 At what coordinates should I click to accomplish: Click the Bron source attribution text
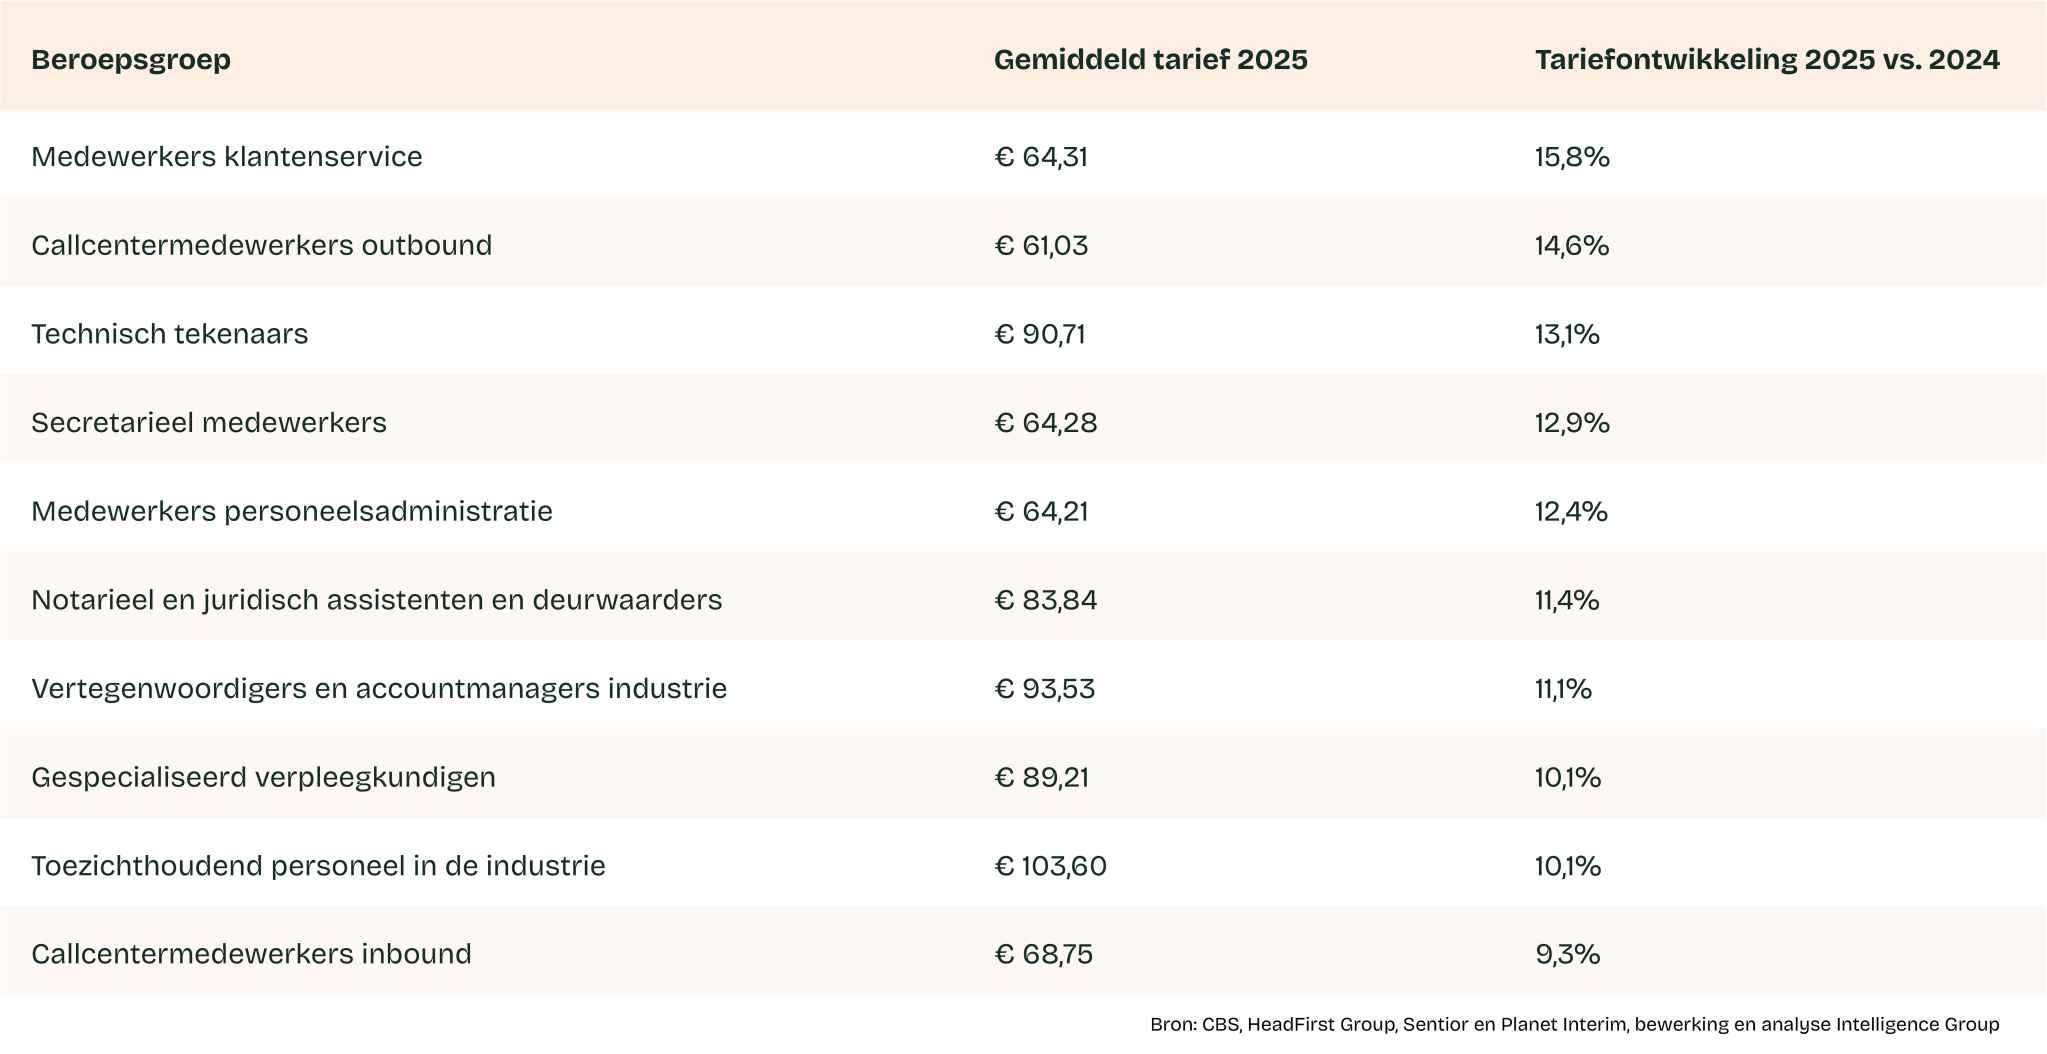[1574, 1024]
